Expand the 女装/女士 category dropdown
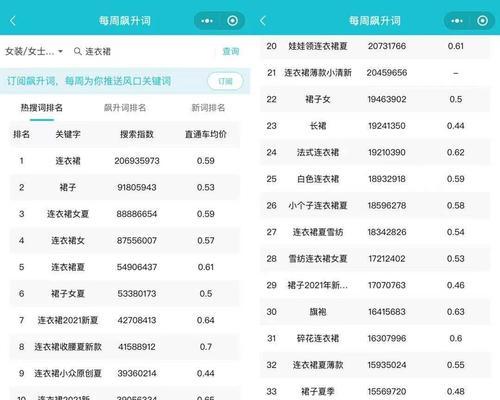The width and height of the screenshot is (500, 400). 34,51
